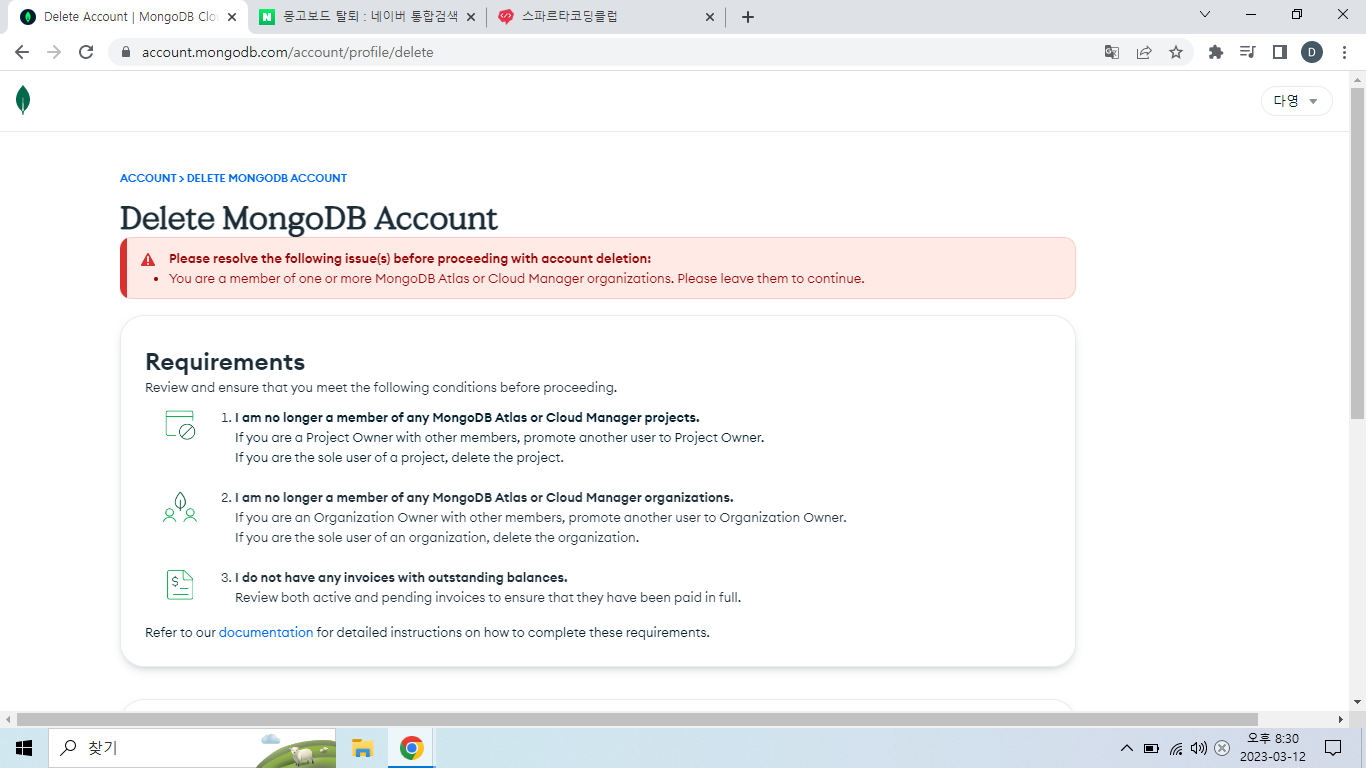This screenshot has width=1366, height=768.
Task: Toggle the Chrome side panel
Action: (1279, 52)
